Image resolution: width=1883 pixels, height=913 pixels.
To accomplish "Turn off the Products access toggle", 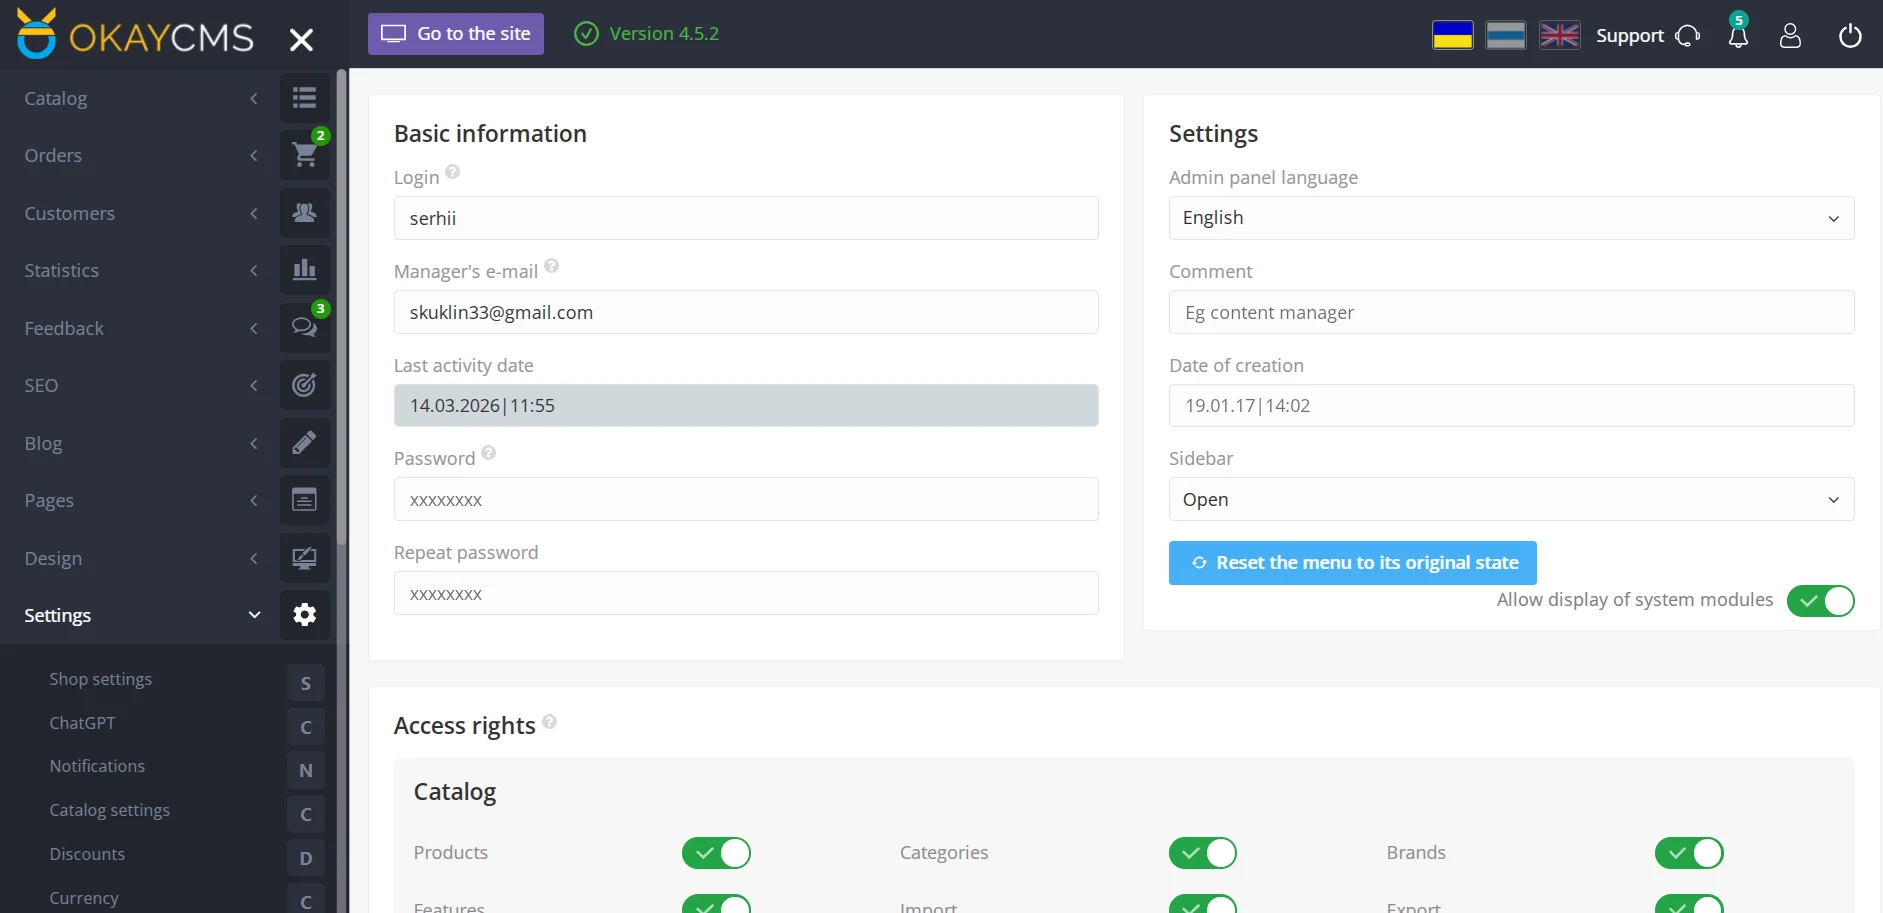I will pyautogui.click(x=715, y=853).
